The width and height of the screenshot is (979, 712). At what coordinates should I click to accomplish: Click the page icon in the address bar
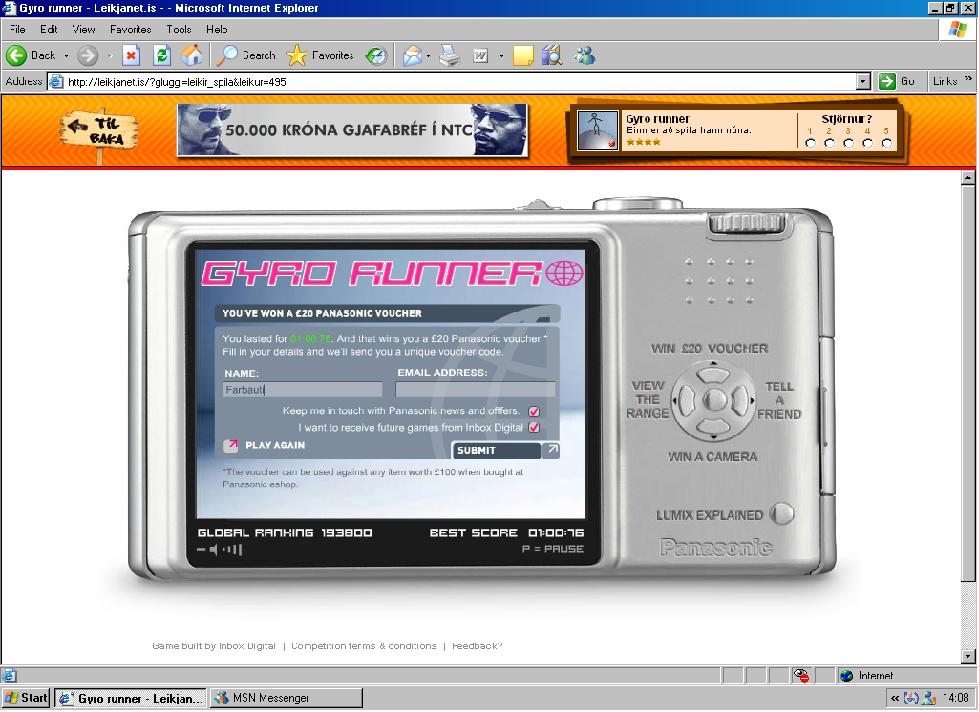56,82
